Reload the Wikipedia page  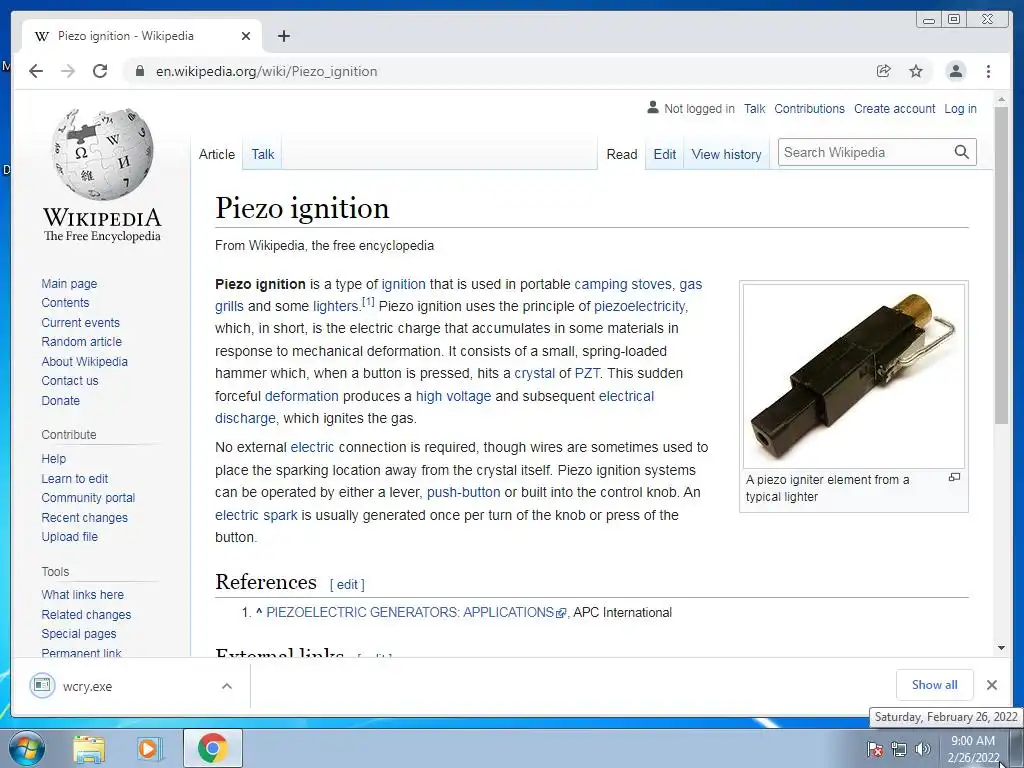click(x=100, y=71)
